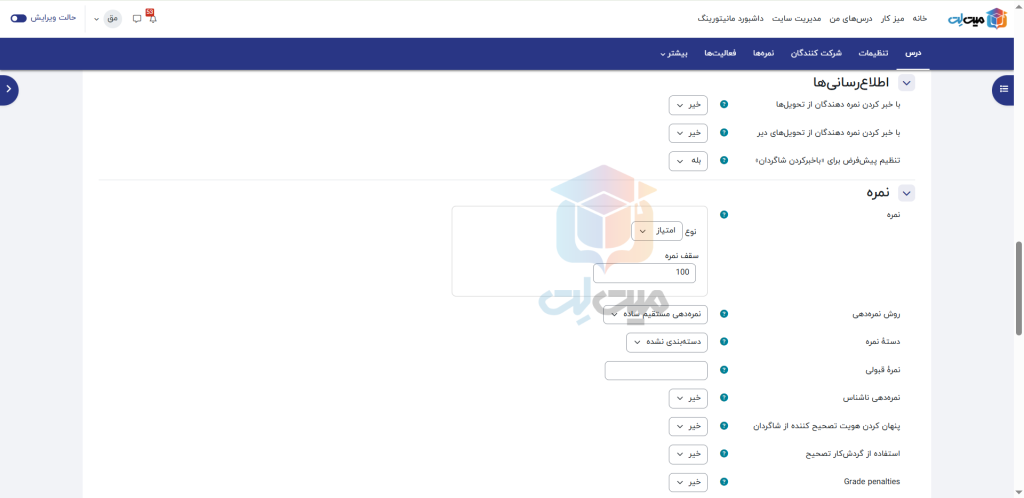Help icon for نمرهٔ قبولی
This screenshot has height=498, width=1024.
724,370
